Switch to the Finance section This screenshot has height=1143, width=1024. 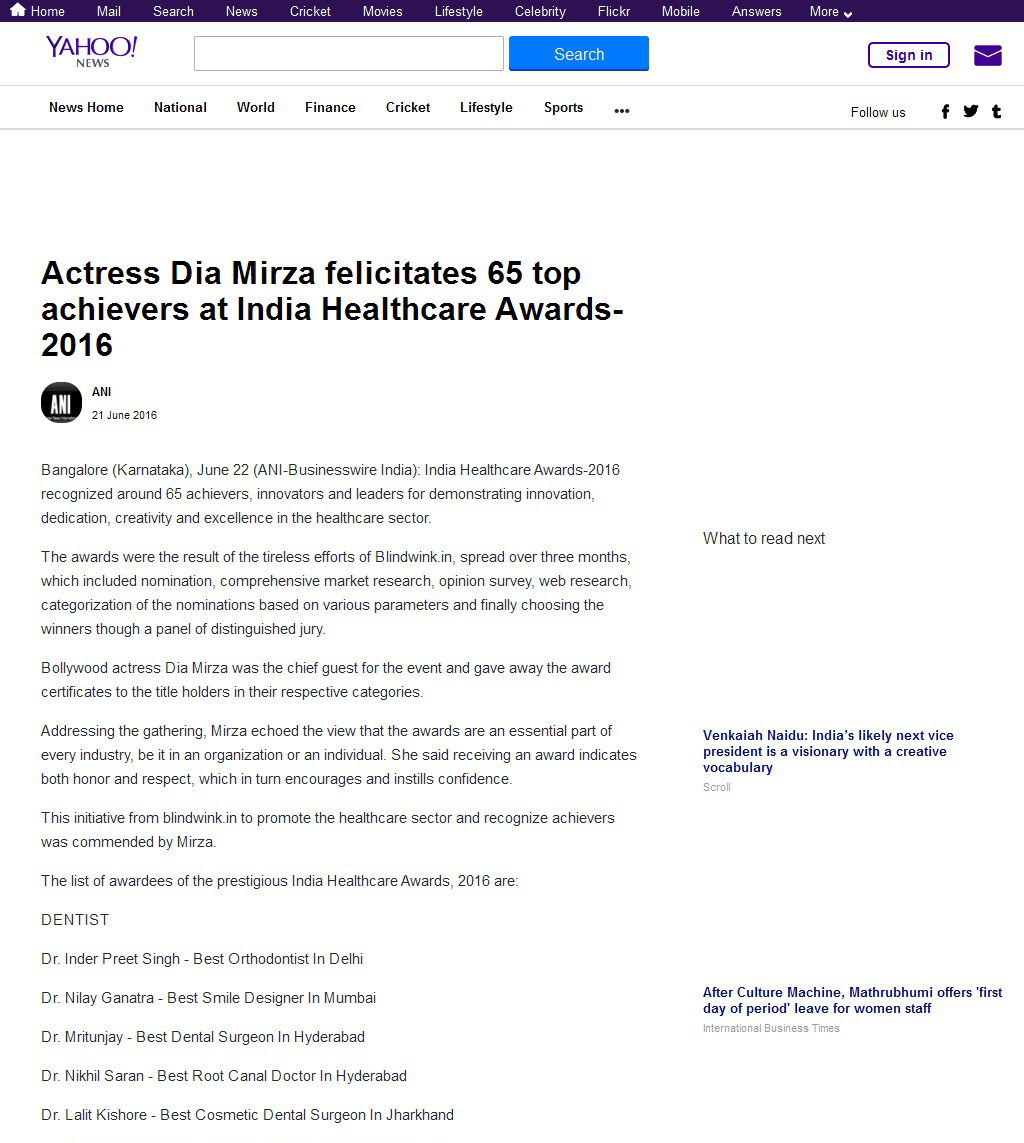point(330,107)
